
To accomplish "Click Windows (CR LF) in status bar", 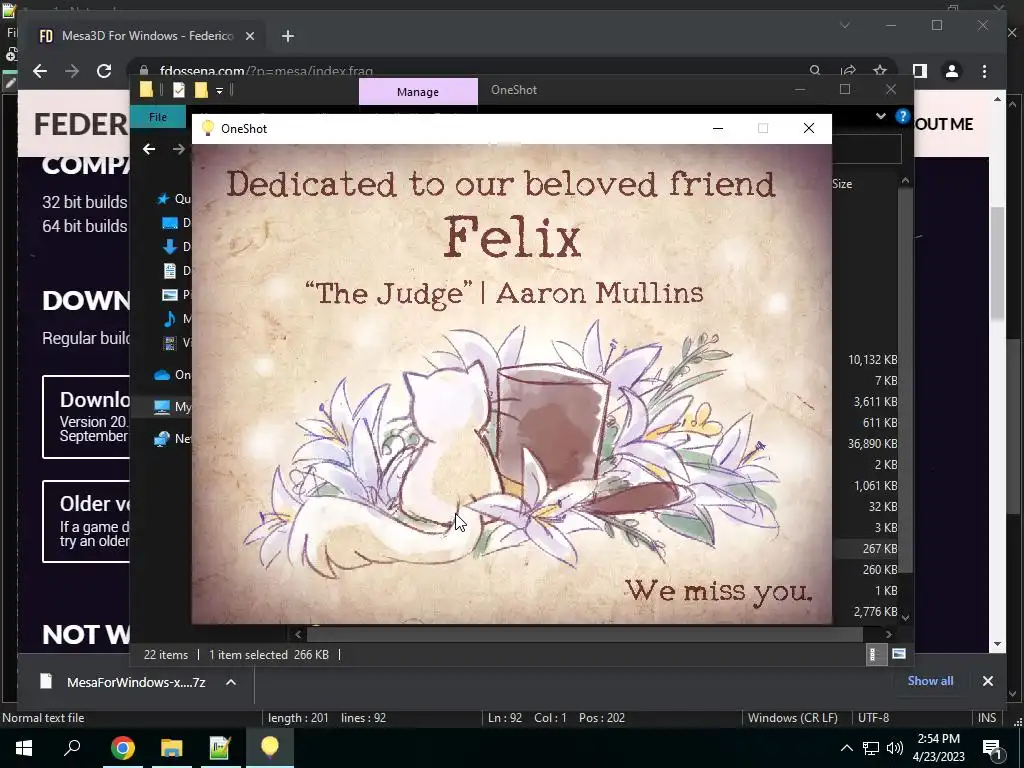I will [792, 718].
